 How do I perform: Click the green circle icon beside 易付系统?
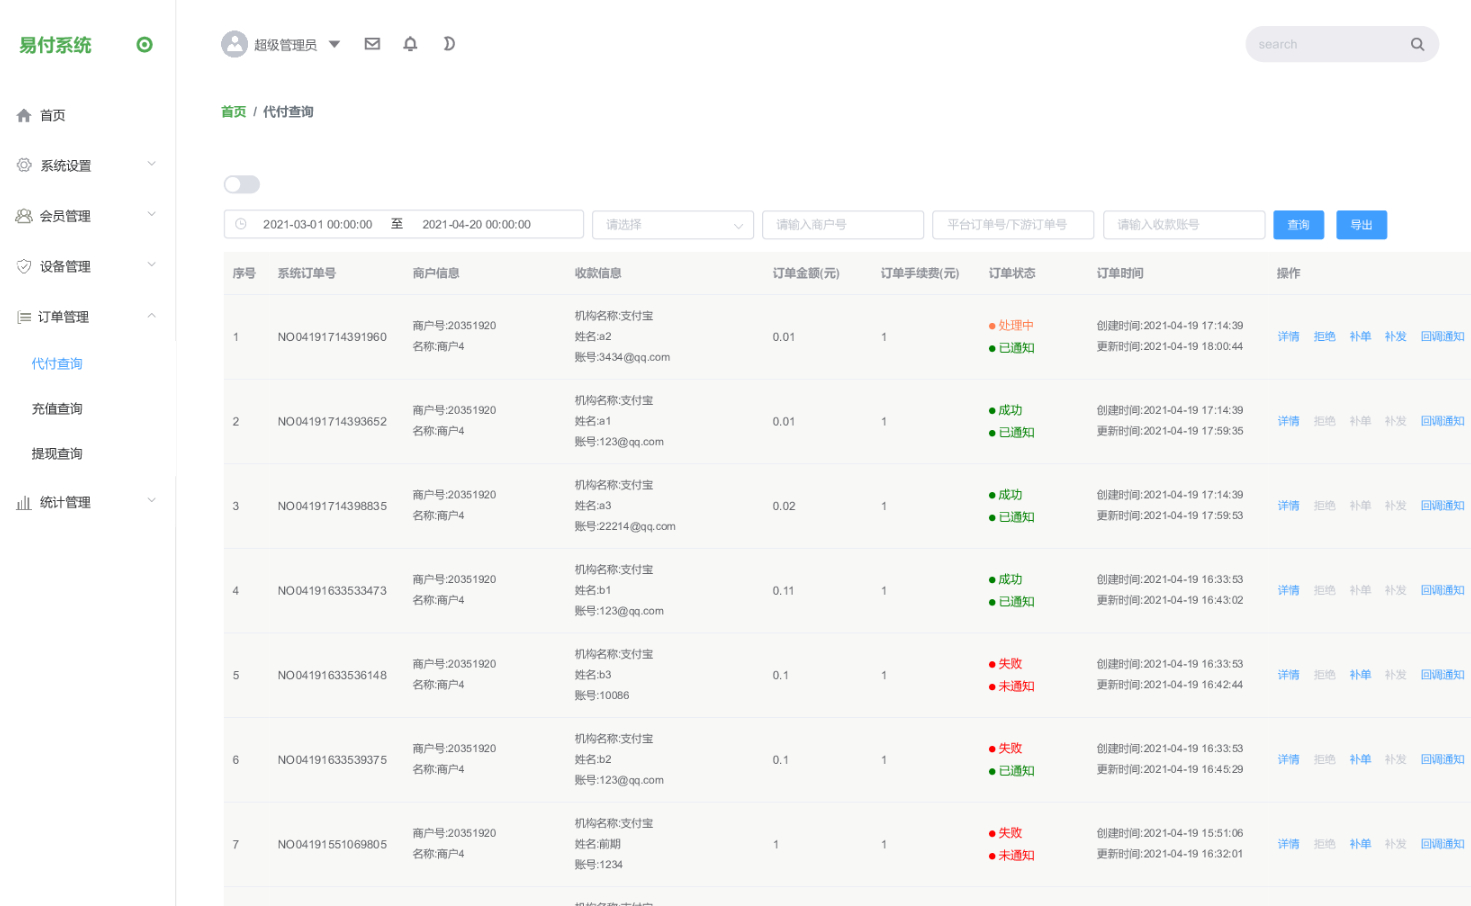[145, 45]
